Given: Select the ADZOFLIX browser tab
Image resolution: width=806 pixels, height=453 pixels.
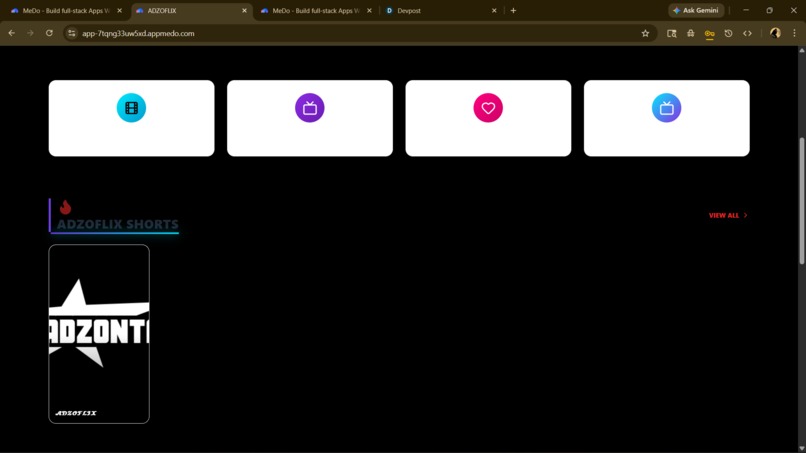Looking at the screenshot, I should point(191,11).
